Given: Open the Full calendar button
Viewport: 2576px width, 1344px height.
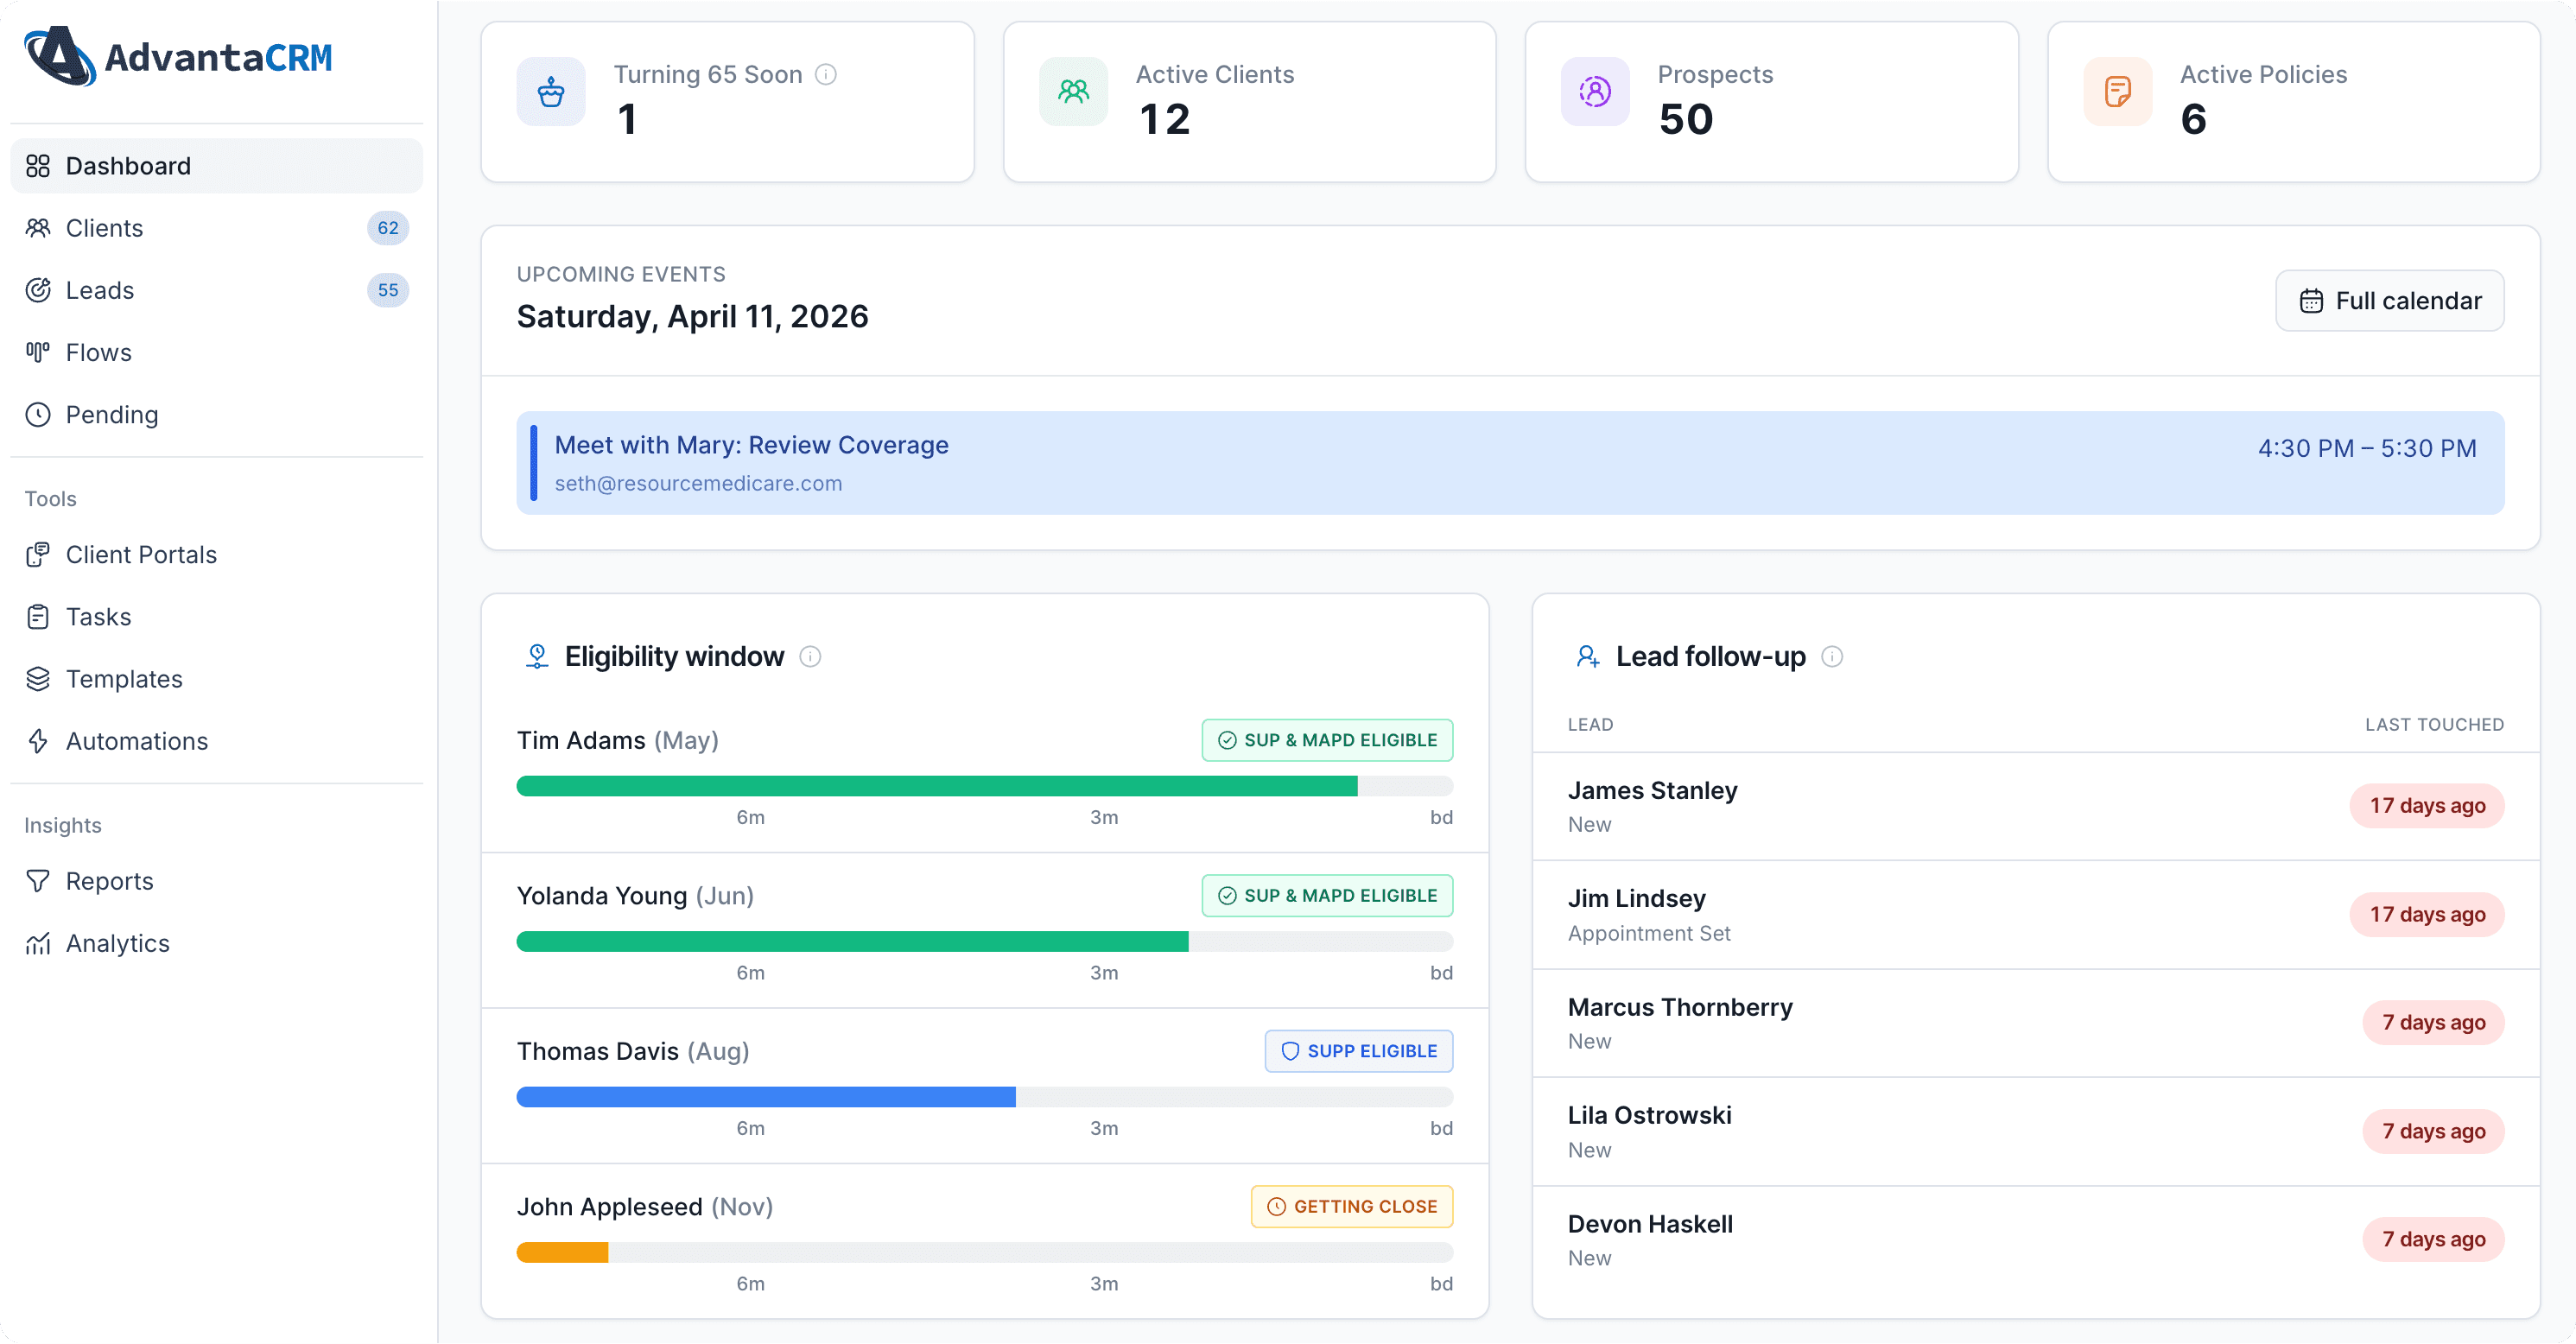Looking at the screenshot, I should click(2389, 301).
